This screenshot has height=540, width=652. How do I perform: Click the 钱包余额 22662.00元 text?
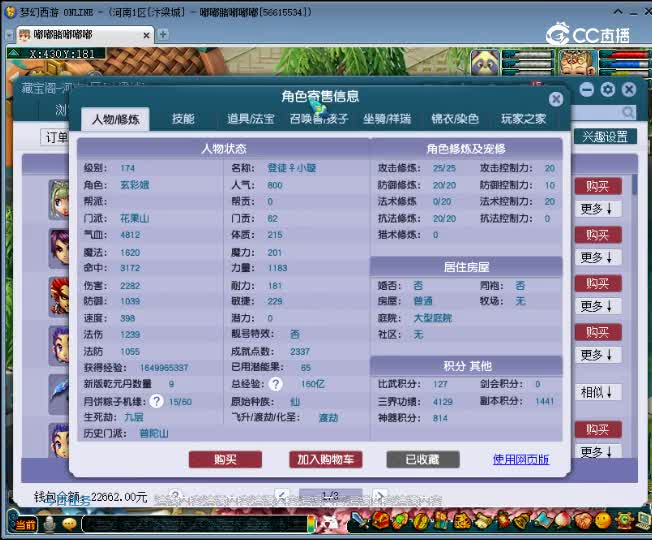coord(91,497)
